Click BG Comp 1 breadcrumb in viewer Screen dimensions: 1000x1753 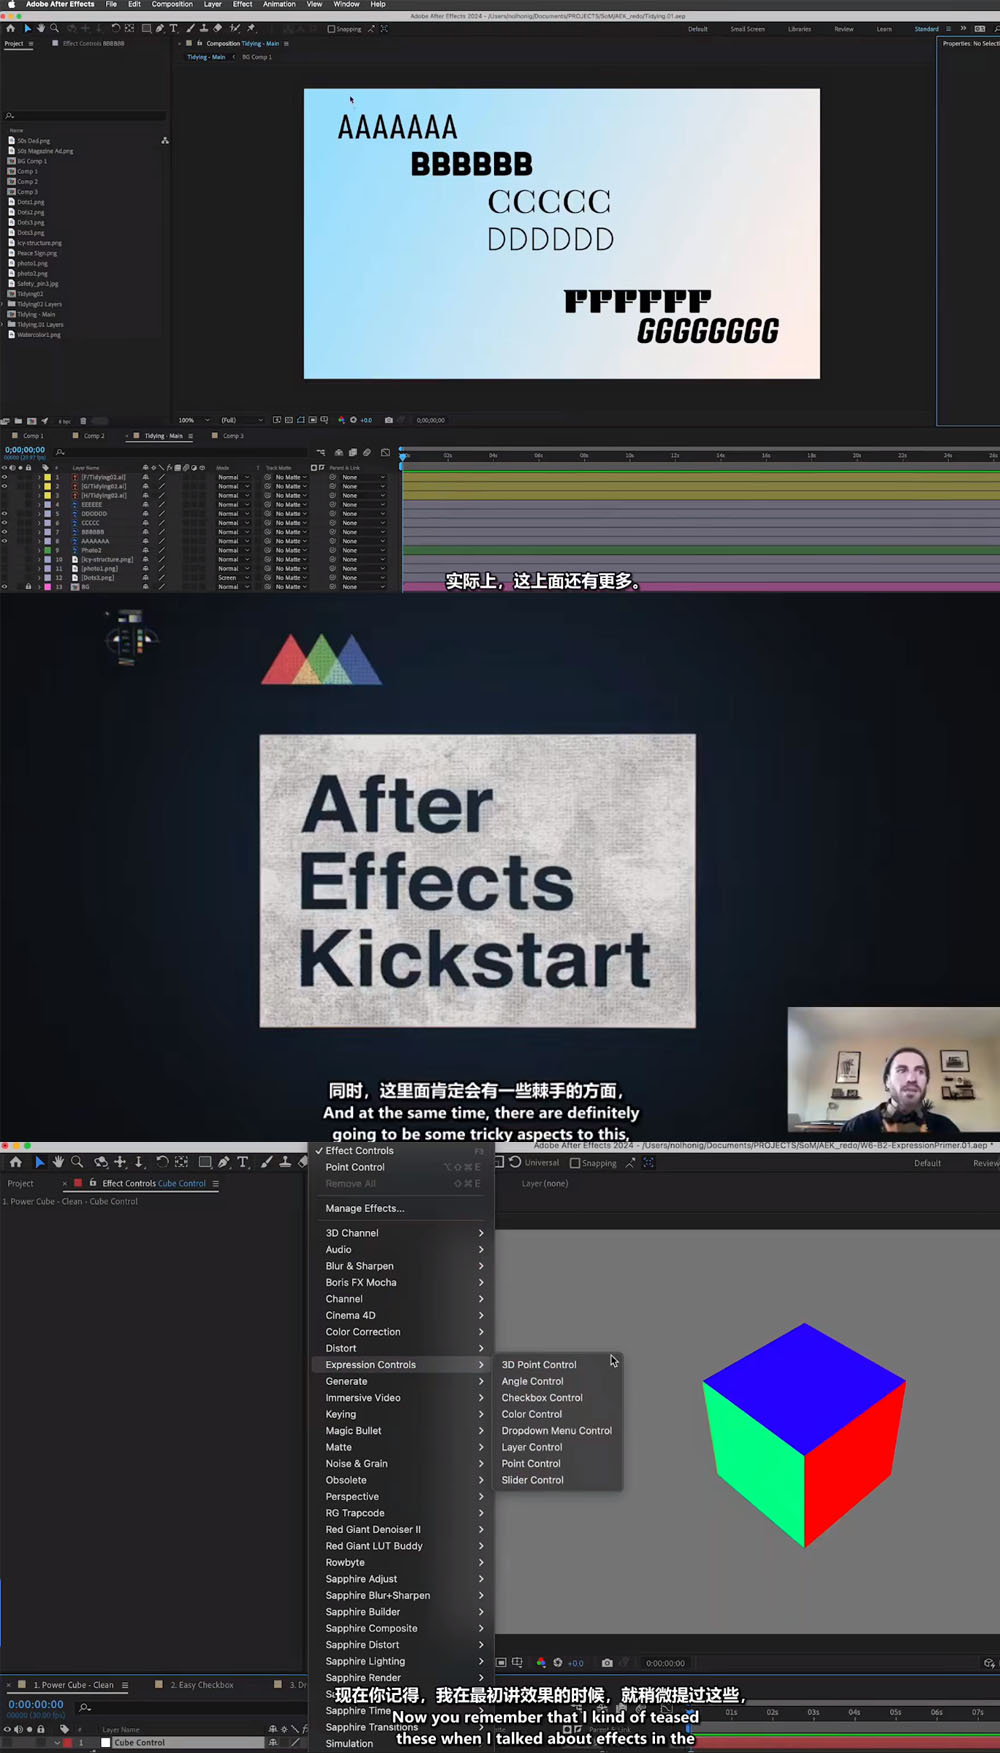[257, 57]
